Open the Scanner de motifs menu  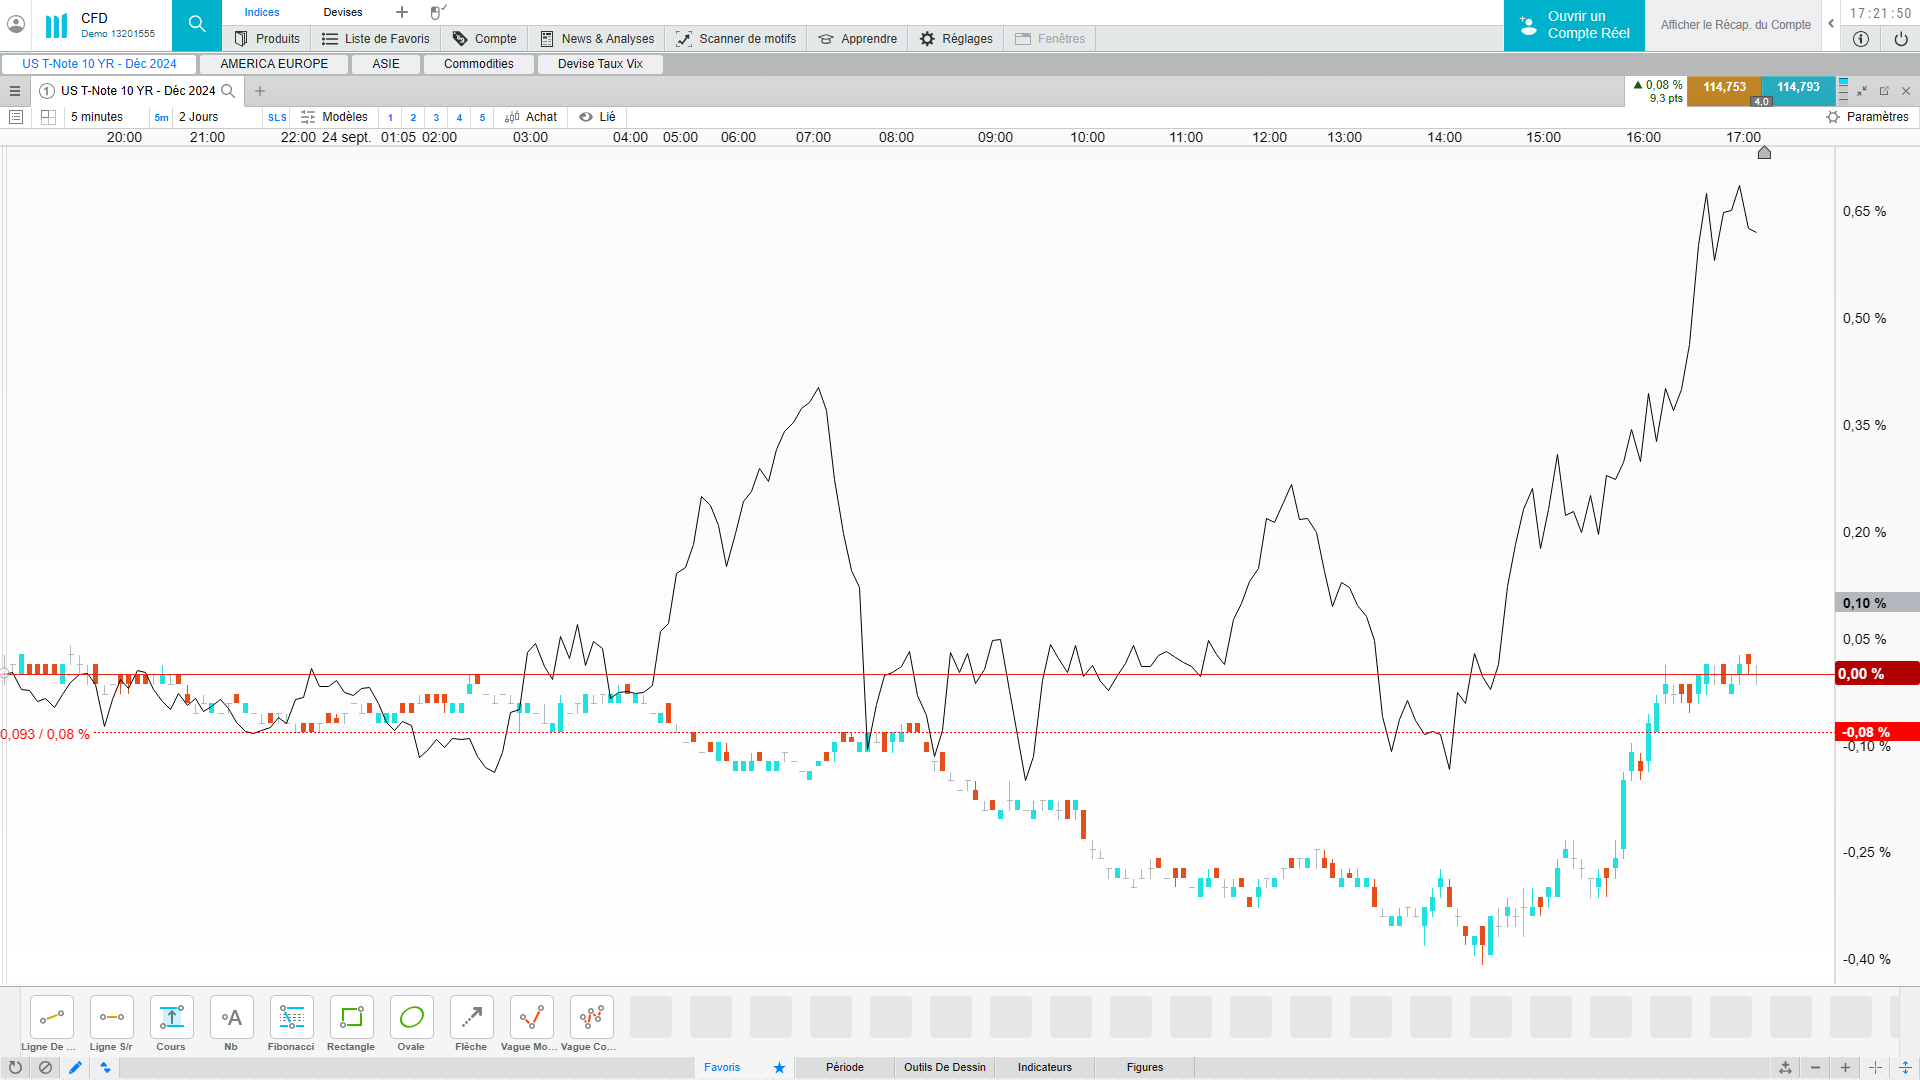(x=736, y=39)
